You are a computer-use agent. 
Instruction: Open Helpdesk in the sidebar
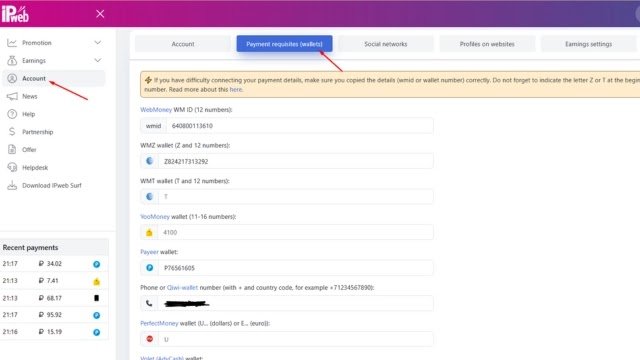[x=54, y=167]
